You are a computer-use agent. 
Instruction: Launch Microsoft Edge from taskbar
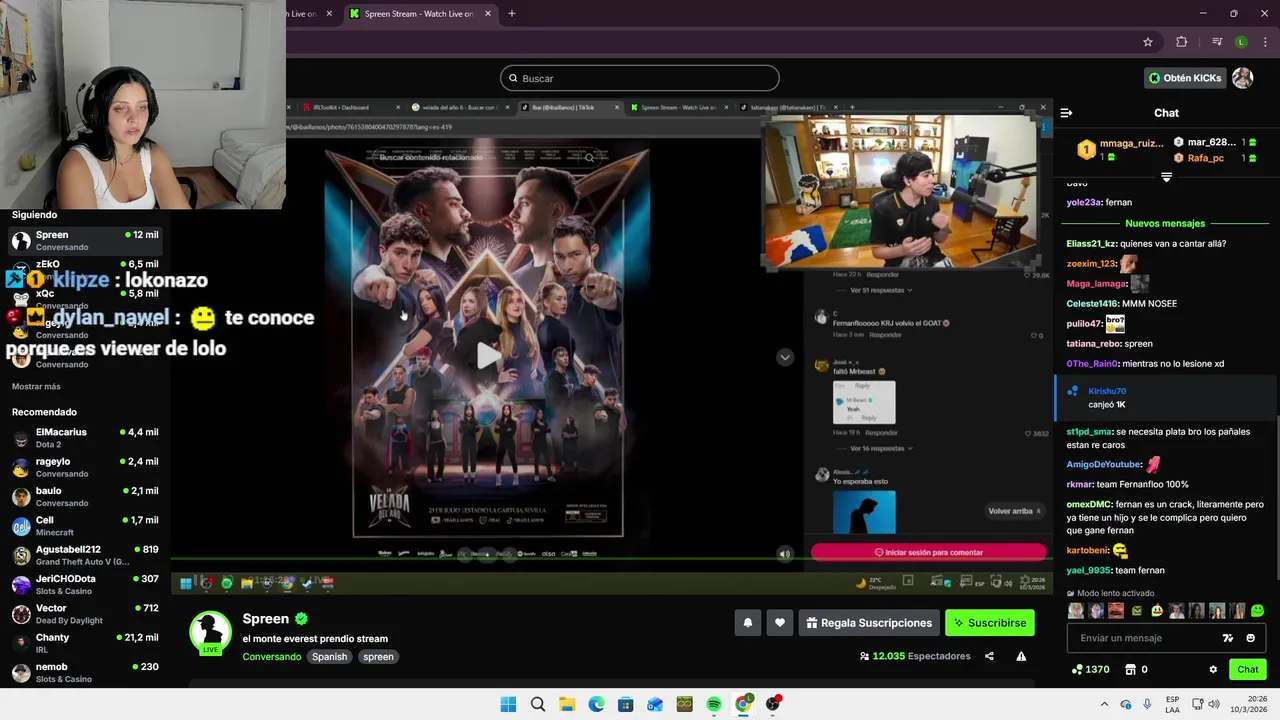coord(597,704)
